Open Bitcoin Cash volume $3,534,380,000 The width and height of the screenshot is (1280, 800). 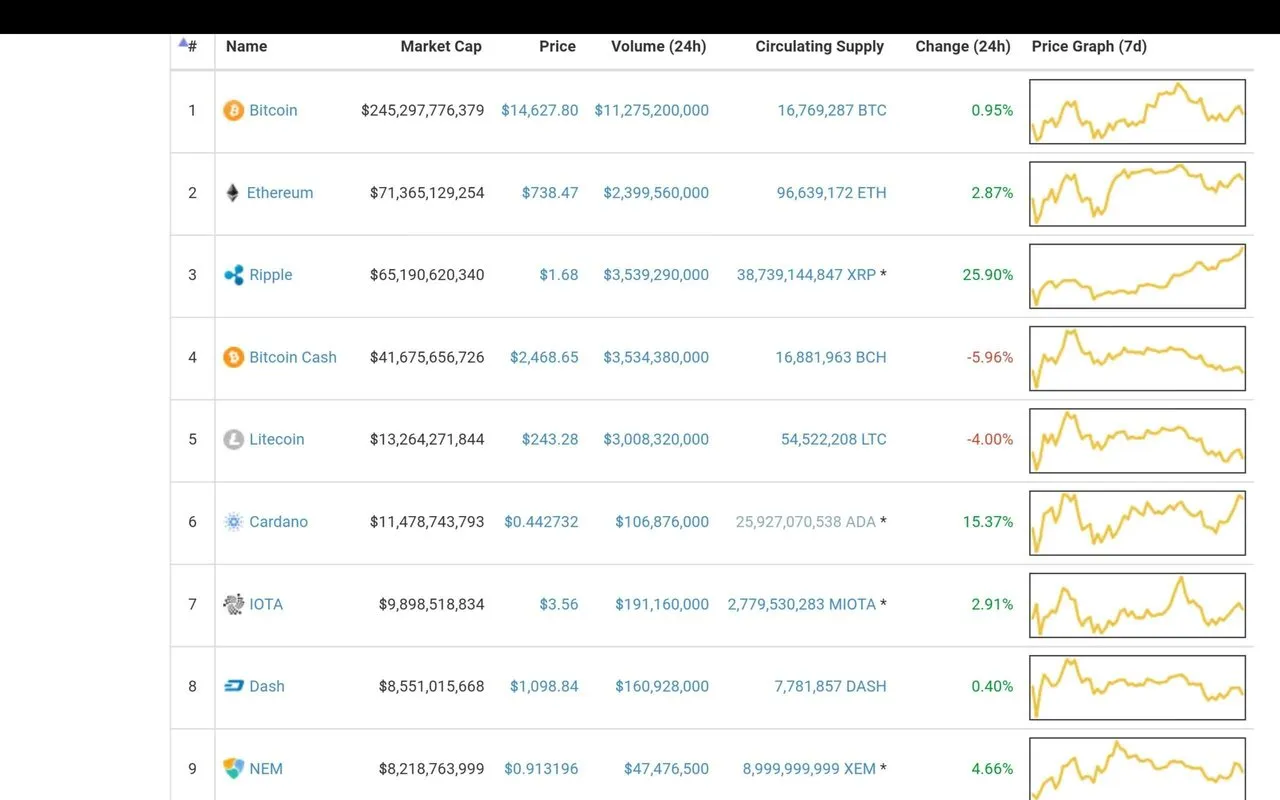[656, 357]
